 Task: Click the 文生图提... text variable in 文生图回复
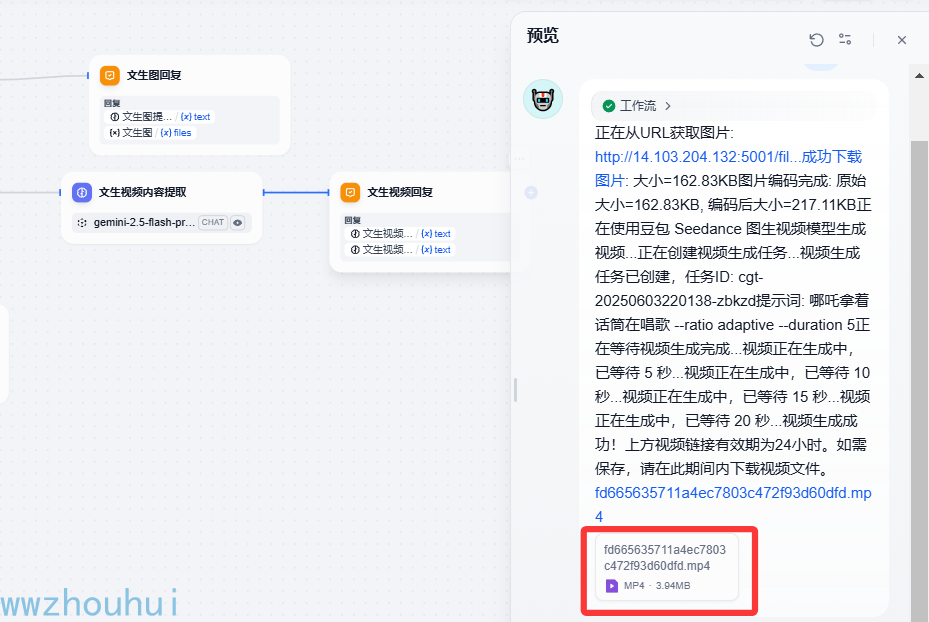(160, 117)
